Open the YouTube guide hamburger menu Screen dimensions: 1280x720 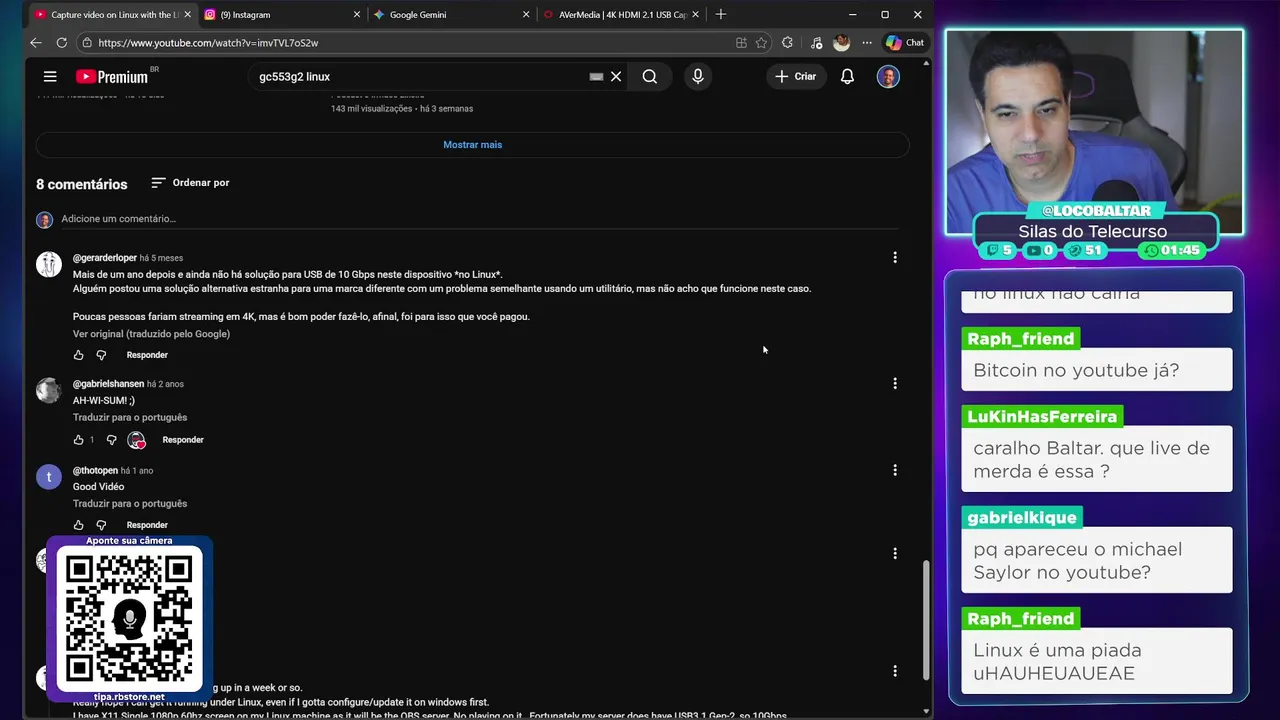point(50,76)
